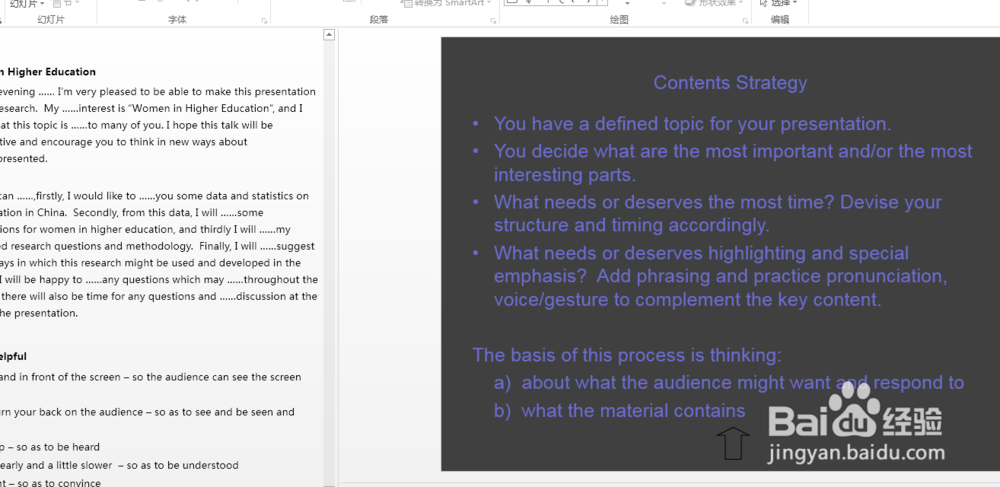
Task: Click bullet 'What needs or deserves the most time?'
Action: coord(717,202)
